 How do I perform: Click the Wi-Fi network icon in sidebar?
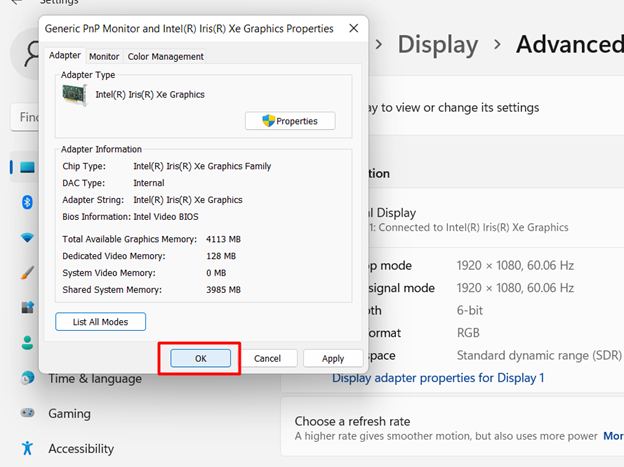27,237
